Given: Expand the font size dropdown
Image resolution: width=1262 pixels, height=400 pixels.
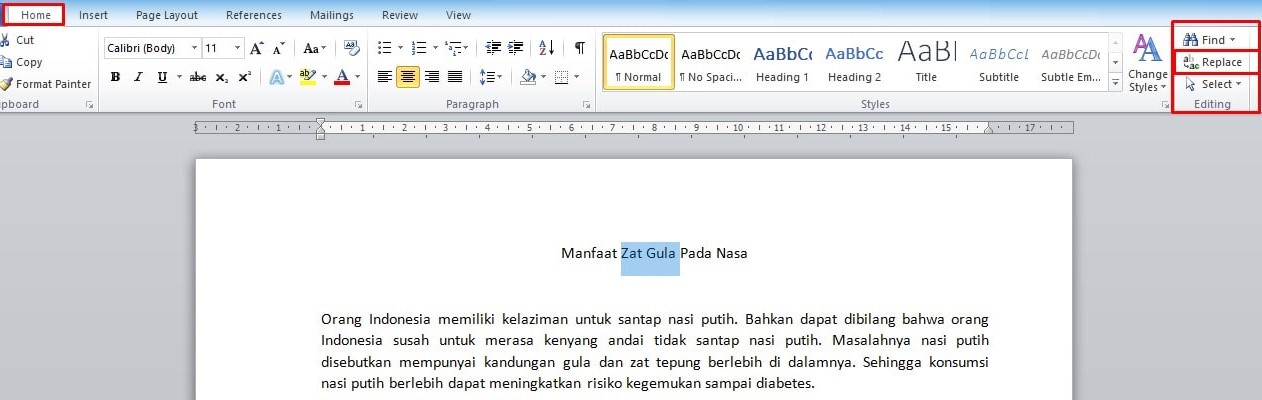Looking at the screenshot, I should click(x=237, y=48).
